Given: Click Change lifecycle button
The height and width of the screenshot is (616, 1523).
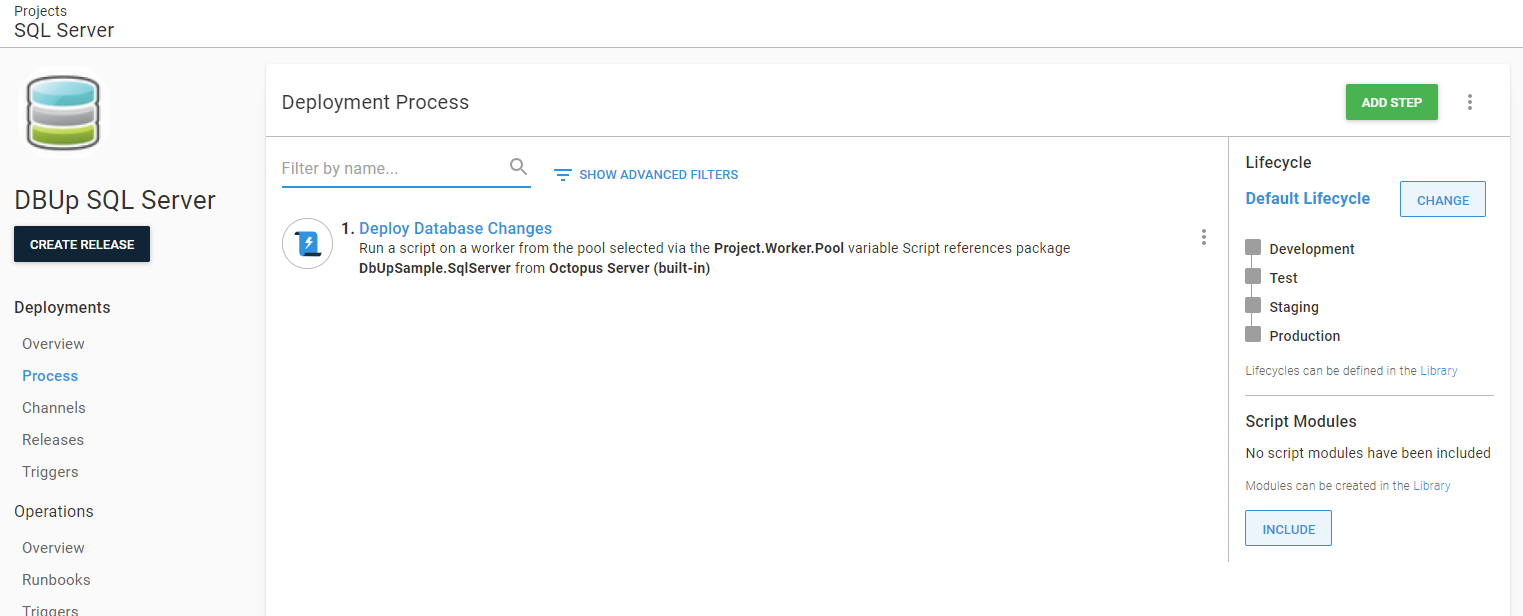Looking at the screenshot, I should [x=1442, y=199].
